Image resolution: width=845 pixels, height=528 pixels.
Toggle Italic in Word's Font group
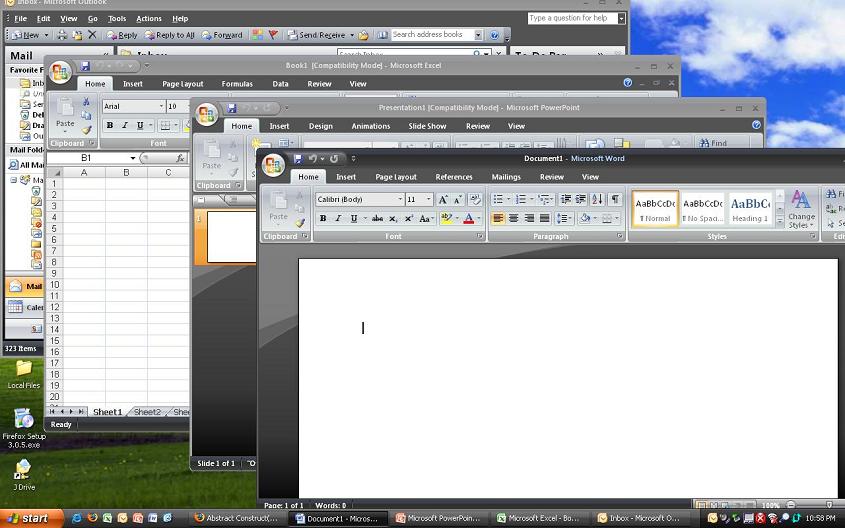[x=338, y=218]
